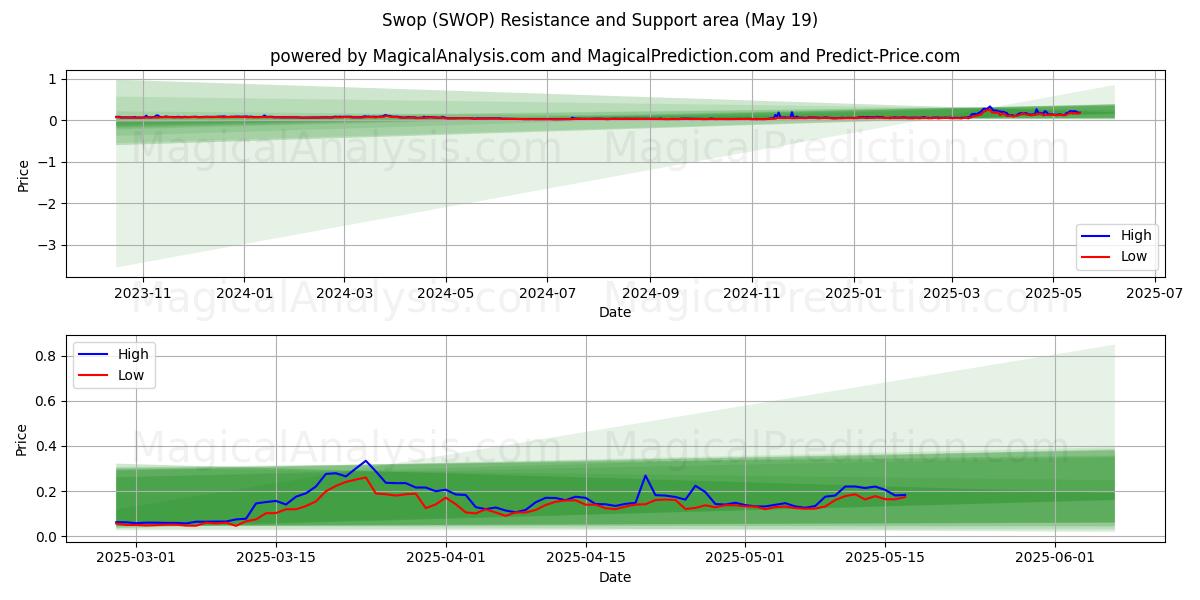Click the 'Date' x-axis label of bottom chart
1200x600 pixels.
tap(615, 577)
